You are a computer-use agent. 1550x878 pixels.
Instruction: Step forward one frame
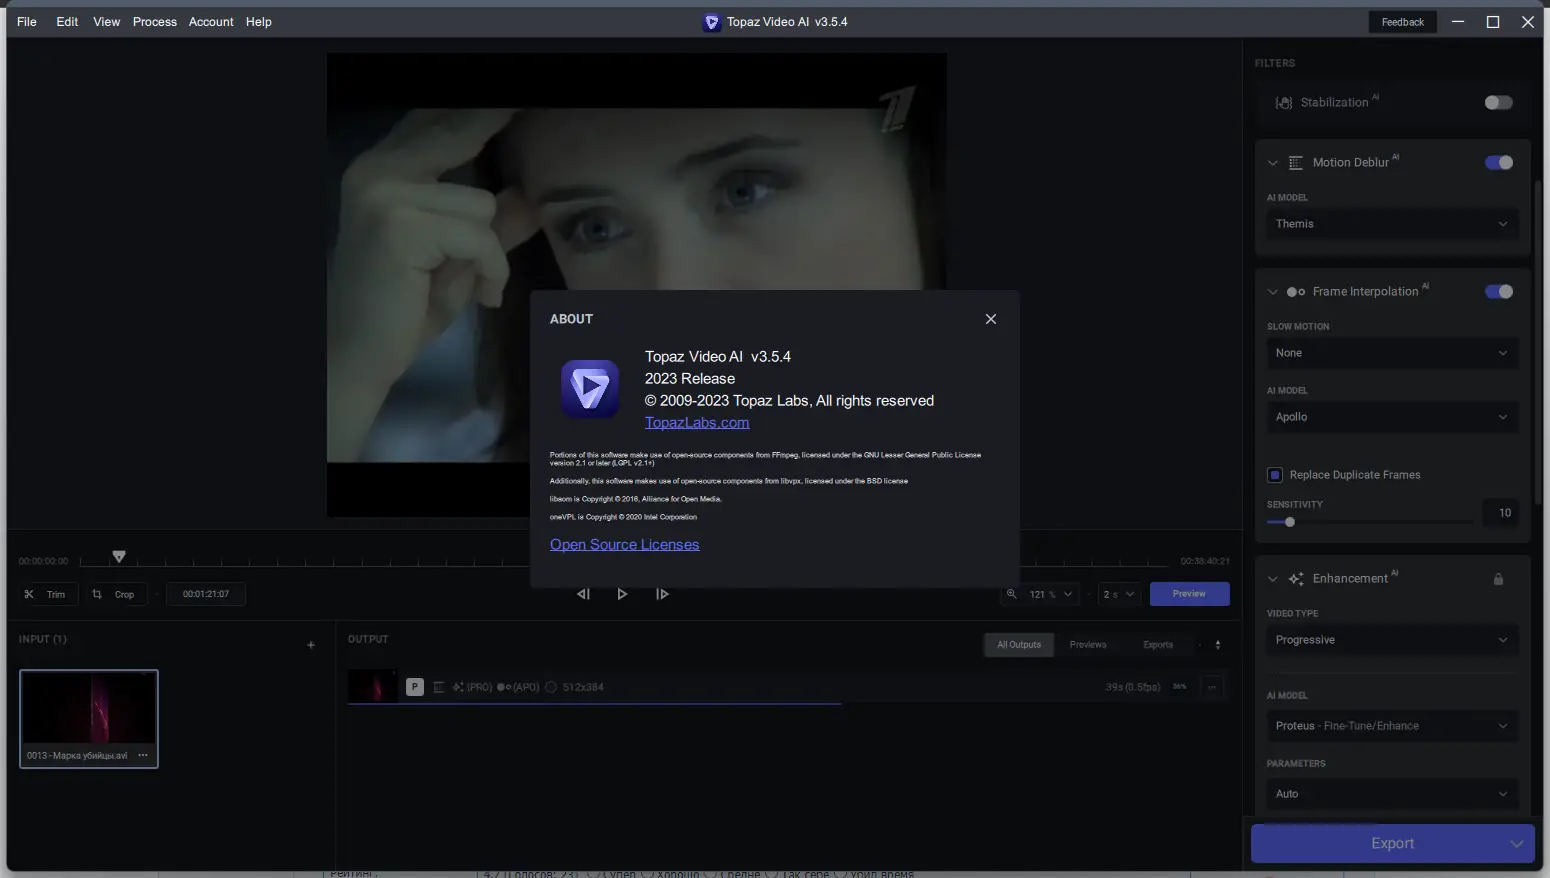tap(662, 594)
